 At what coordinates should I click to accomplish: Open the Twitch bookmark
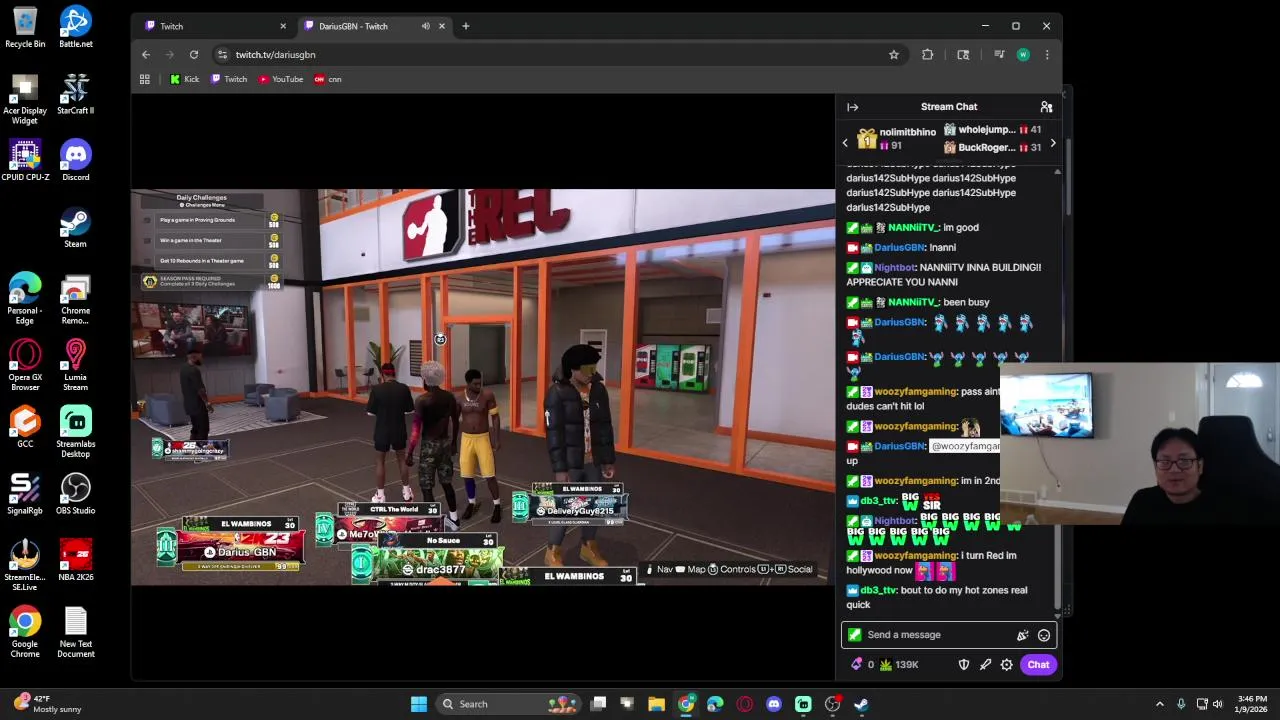tap(229, 79)
